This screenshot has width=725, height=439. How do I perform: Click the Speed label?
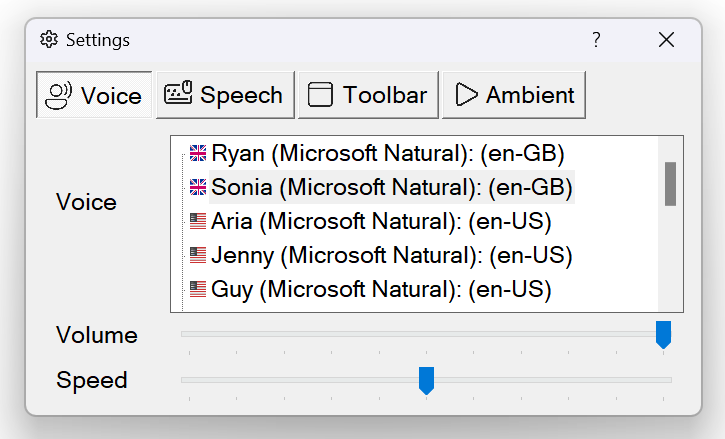point(92,381)
